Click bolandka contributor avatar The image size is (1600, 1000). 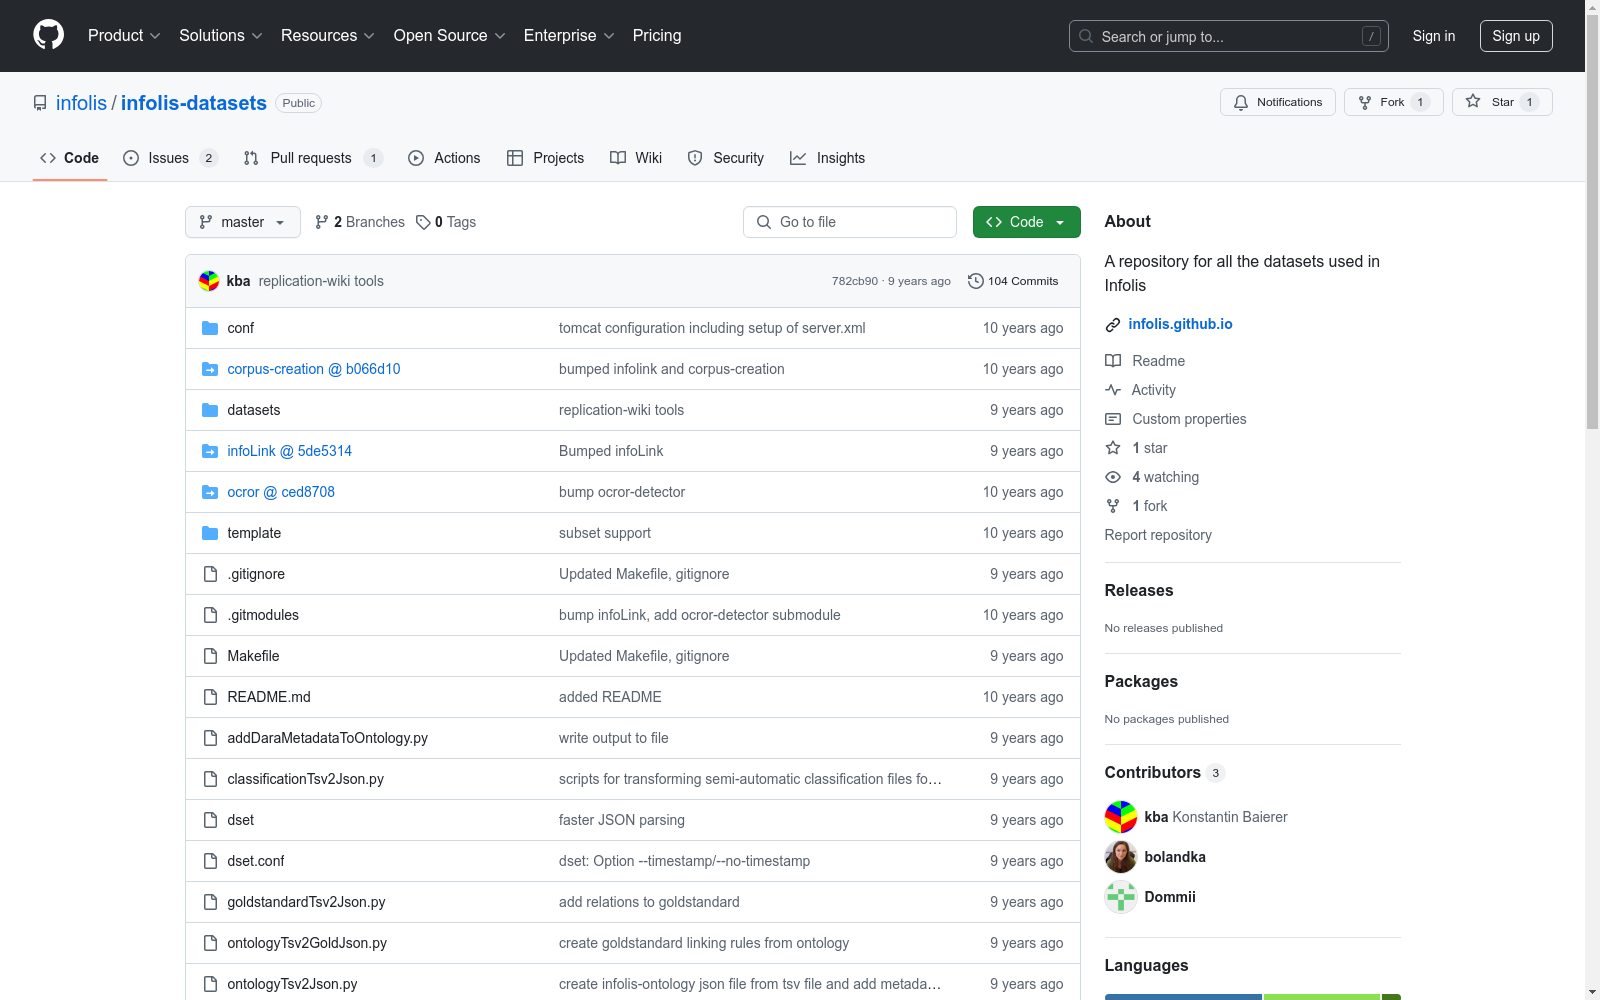pos(1121,857)
